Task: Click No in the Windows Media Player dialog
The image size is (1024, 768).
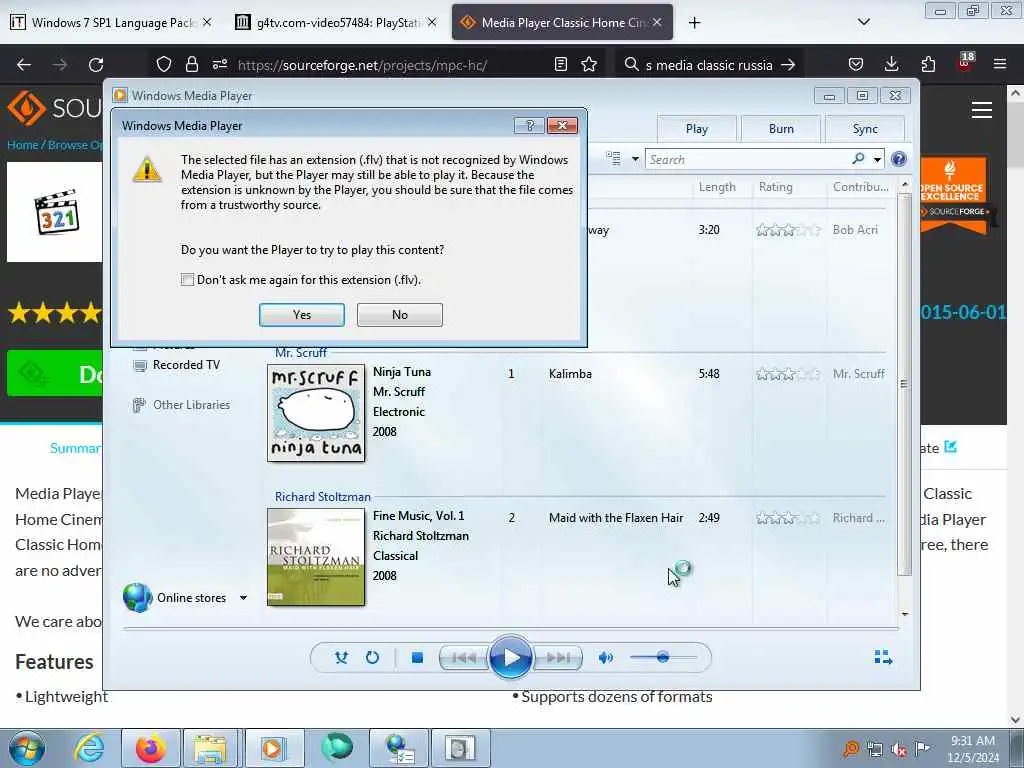Action: [x=400, y=315]
